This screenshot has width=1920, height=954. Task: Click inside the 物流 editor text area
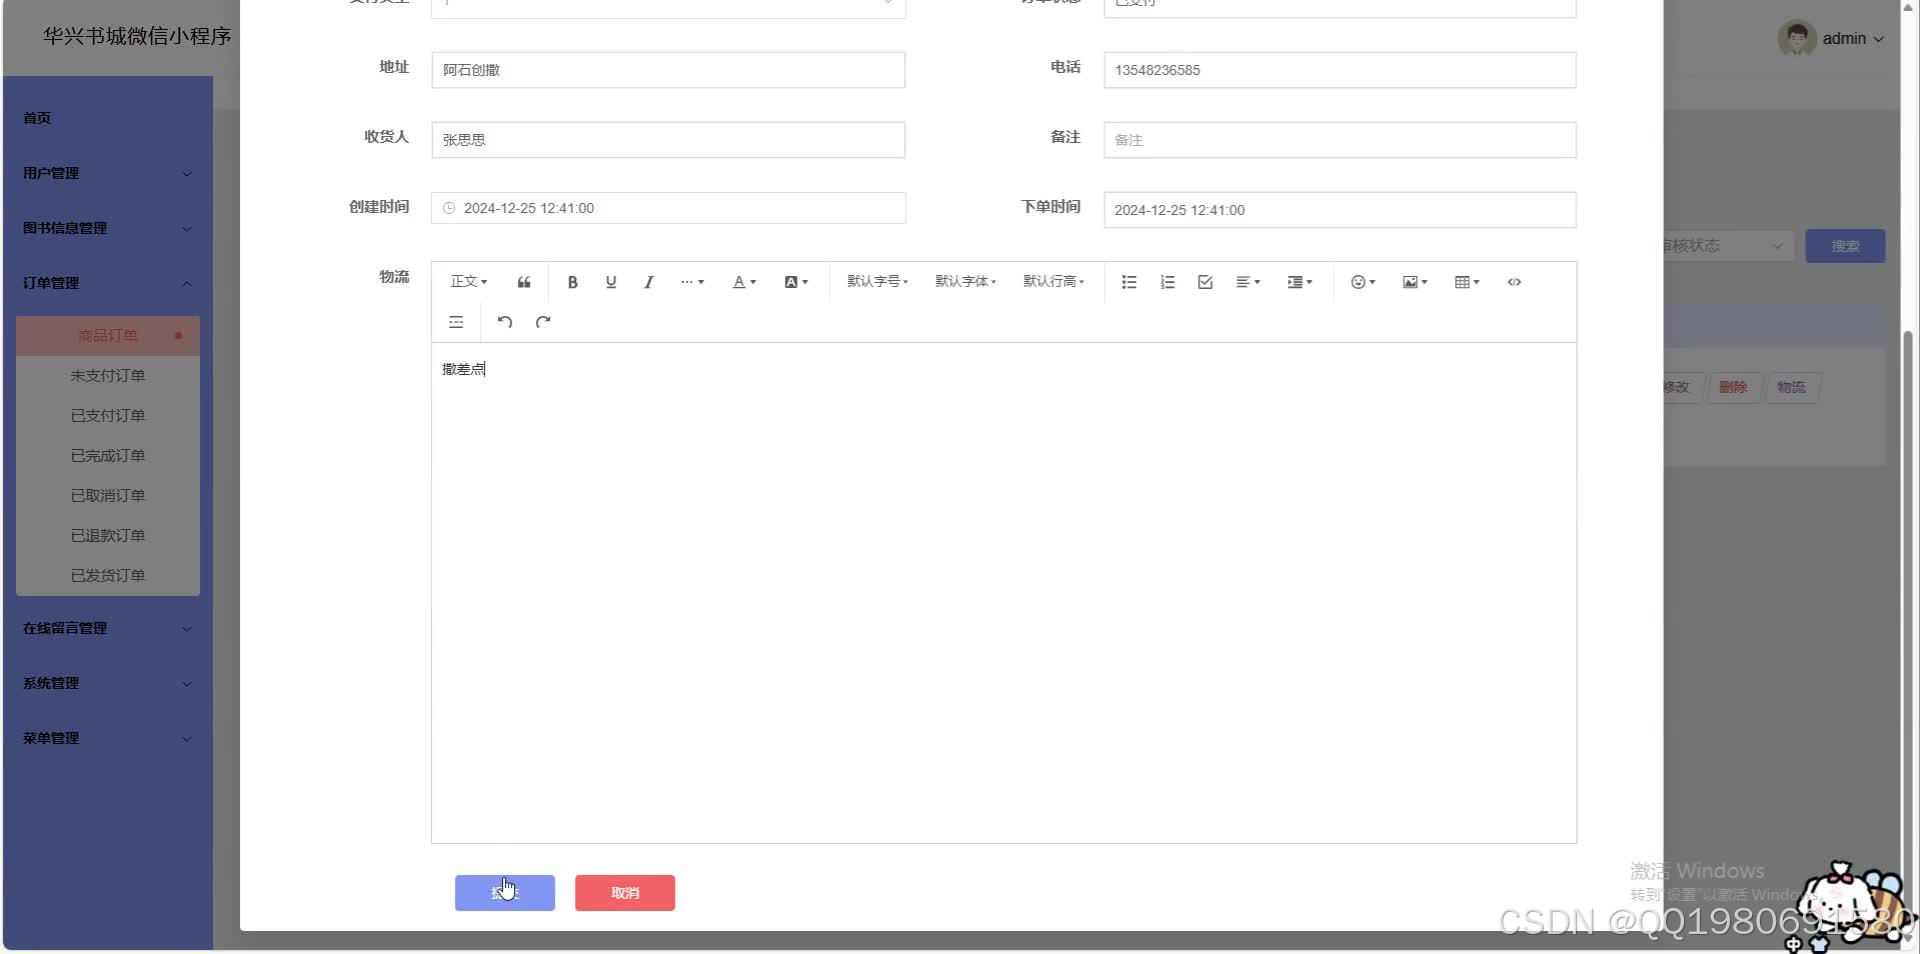click(1004, 592)
